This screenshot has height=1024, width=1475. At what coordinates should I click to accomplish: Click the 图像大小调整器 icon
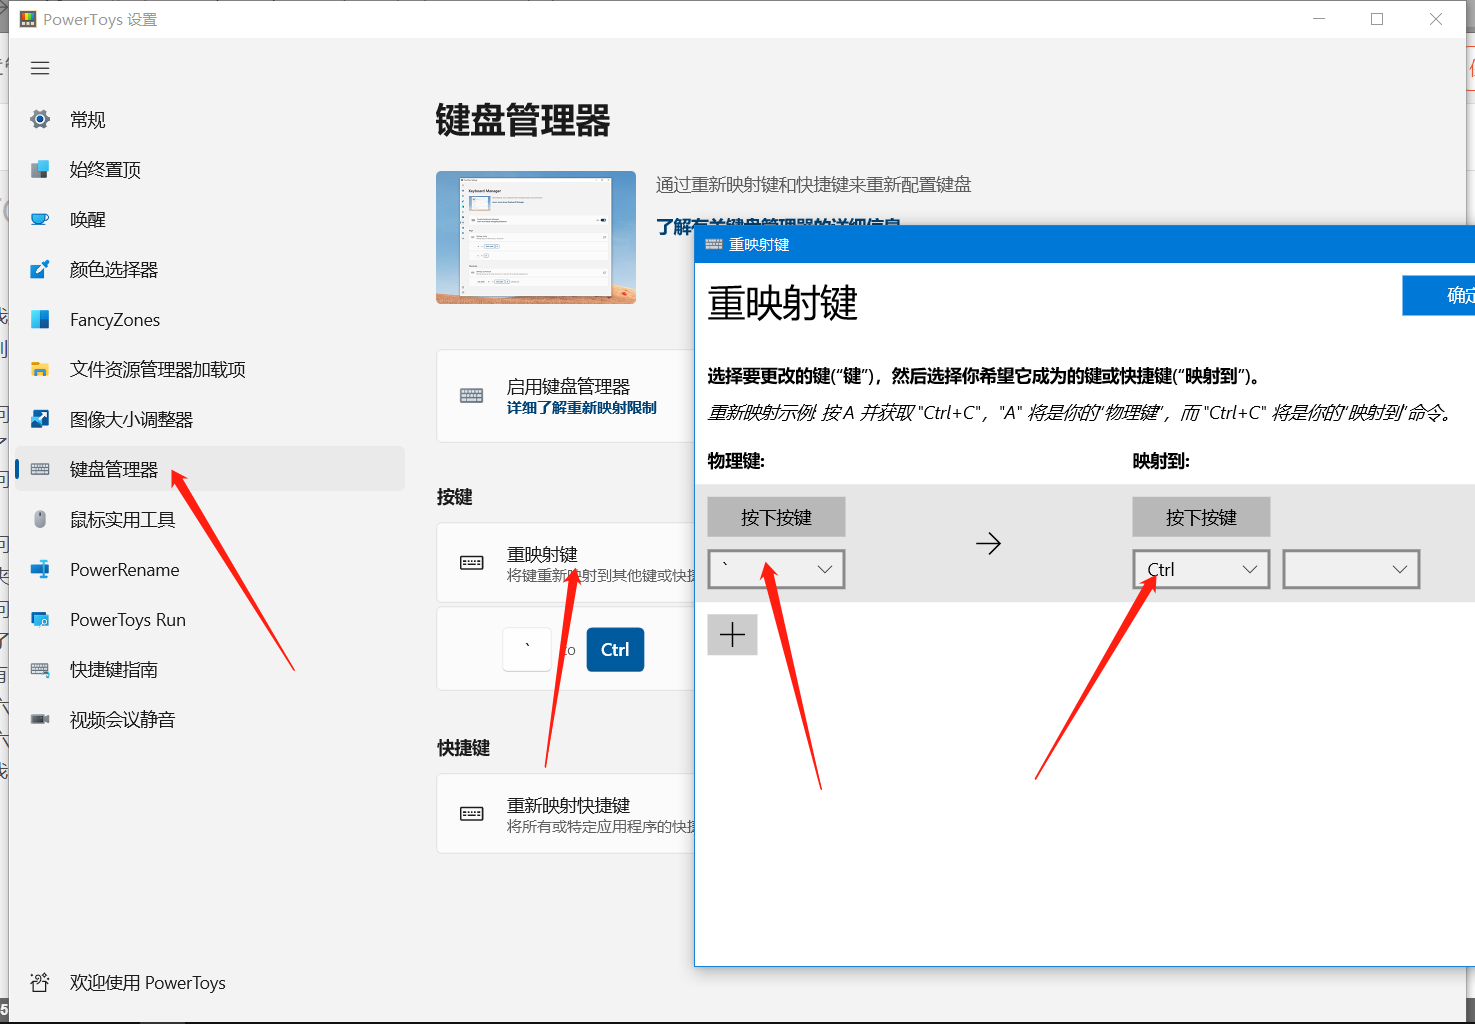coord(40,419)
